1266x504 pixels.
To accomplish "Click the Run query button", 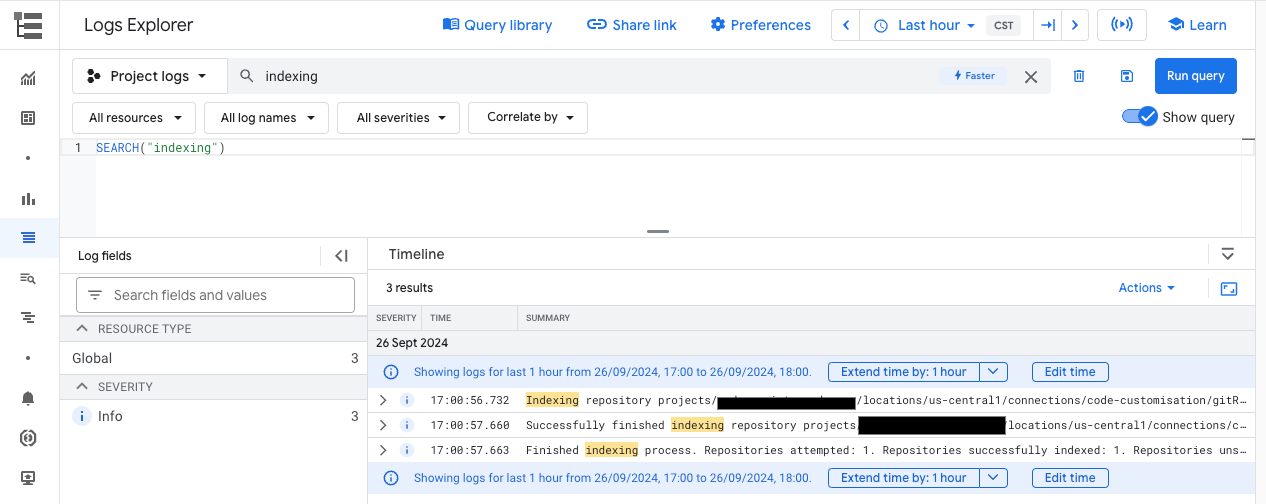I will click(x=1195, y=76).
